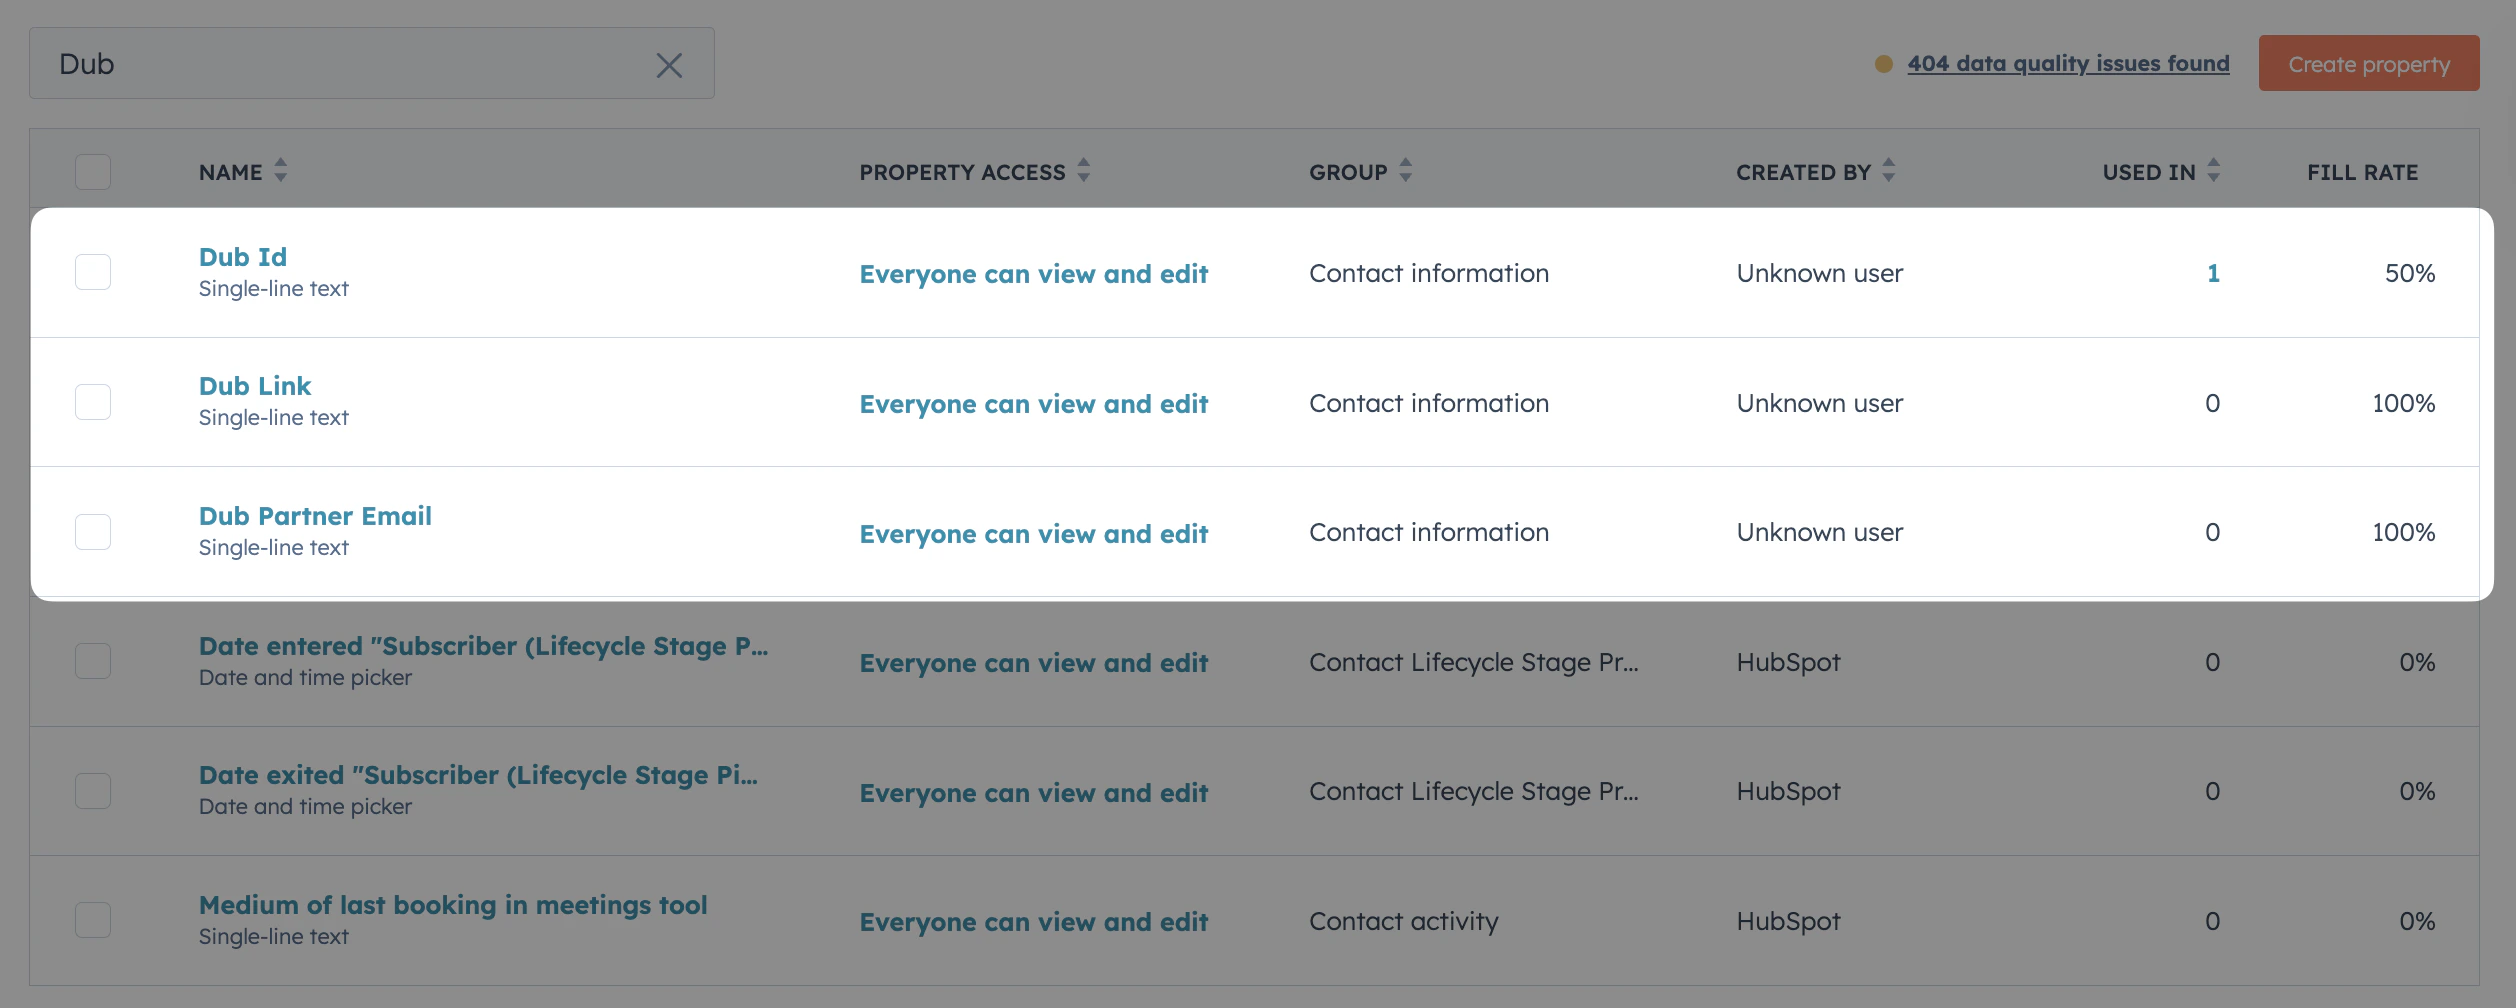
Task: Sort properties using the NAME sort arrows
Action: (x=279, y=171)
